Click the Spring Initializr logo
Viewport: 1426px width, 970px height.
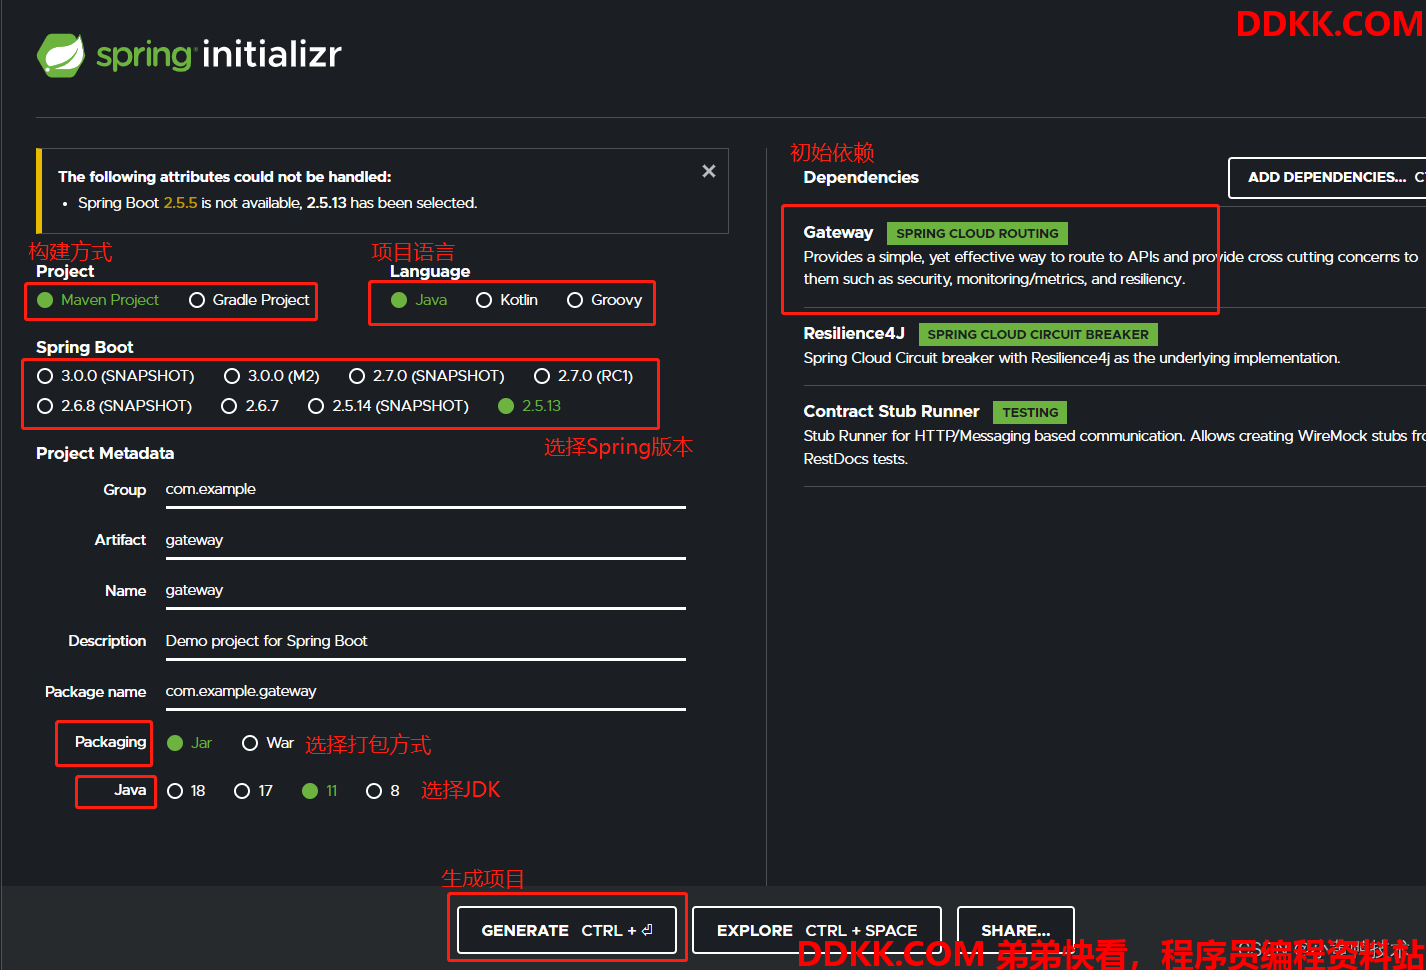[189, 54]
